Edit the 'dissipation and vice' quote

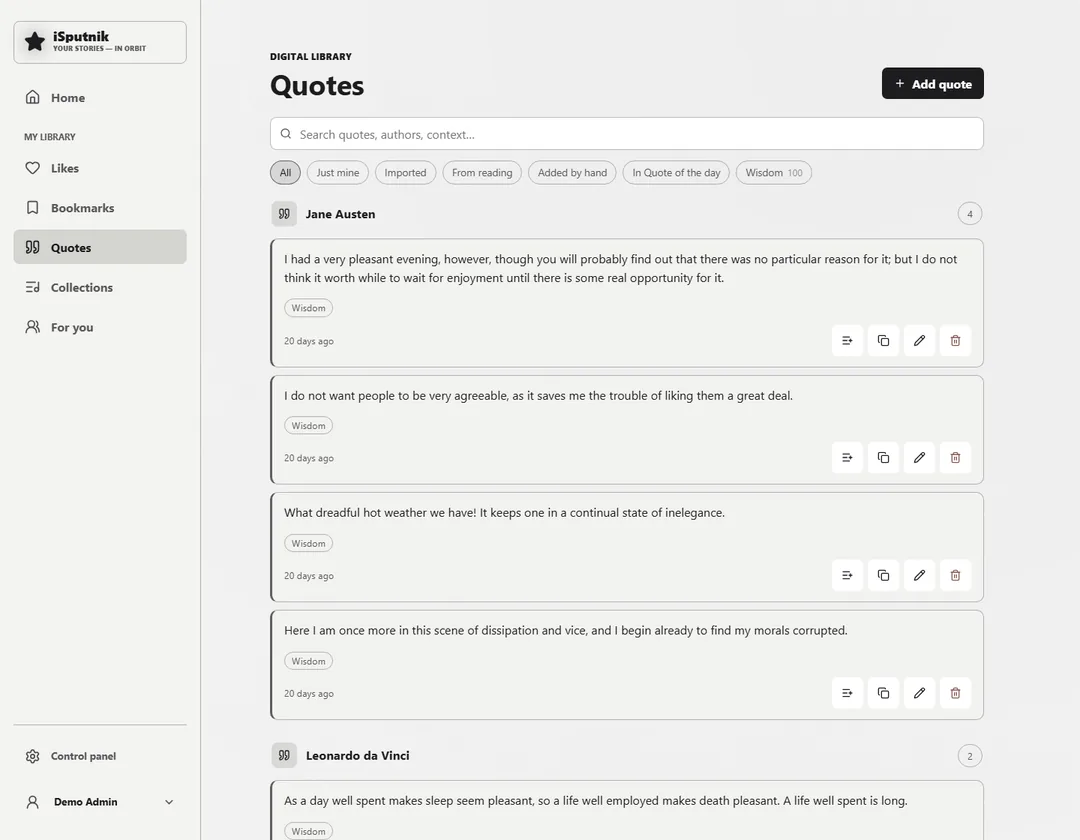click(x=920, y=693)
